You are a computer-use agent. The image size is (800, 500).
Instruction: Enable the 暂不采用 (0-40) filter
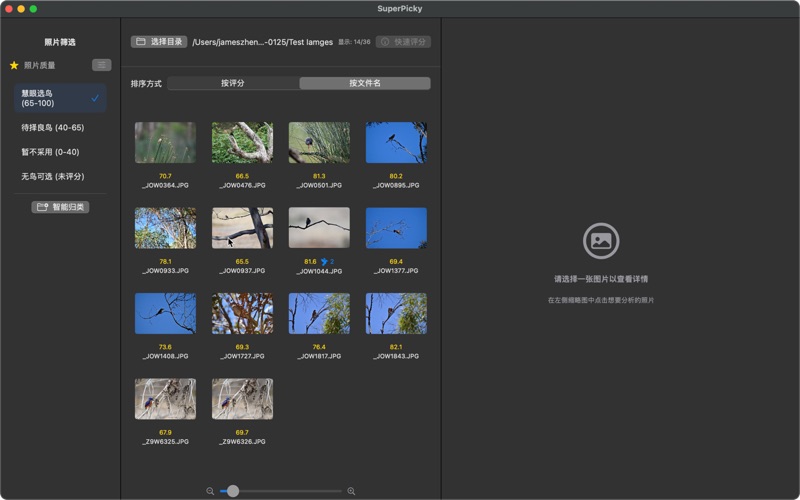pyautogui.click(x=50, y=152)
